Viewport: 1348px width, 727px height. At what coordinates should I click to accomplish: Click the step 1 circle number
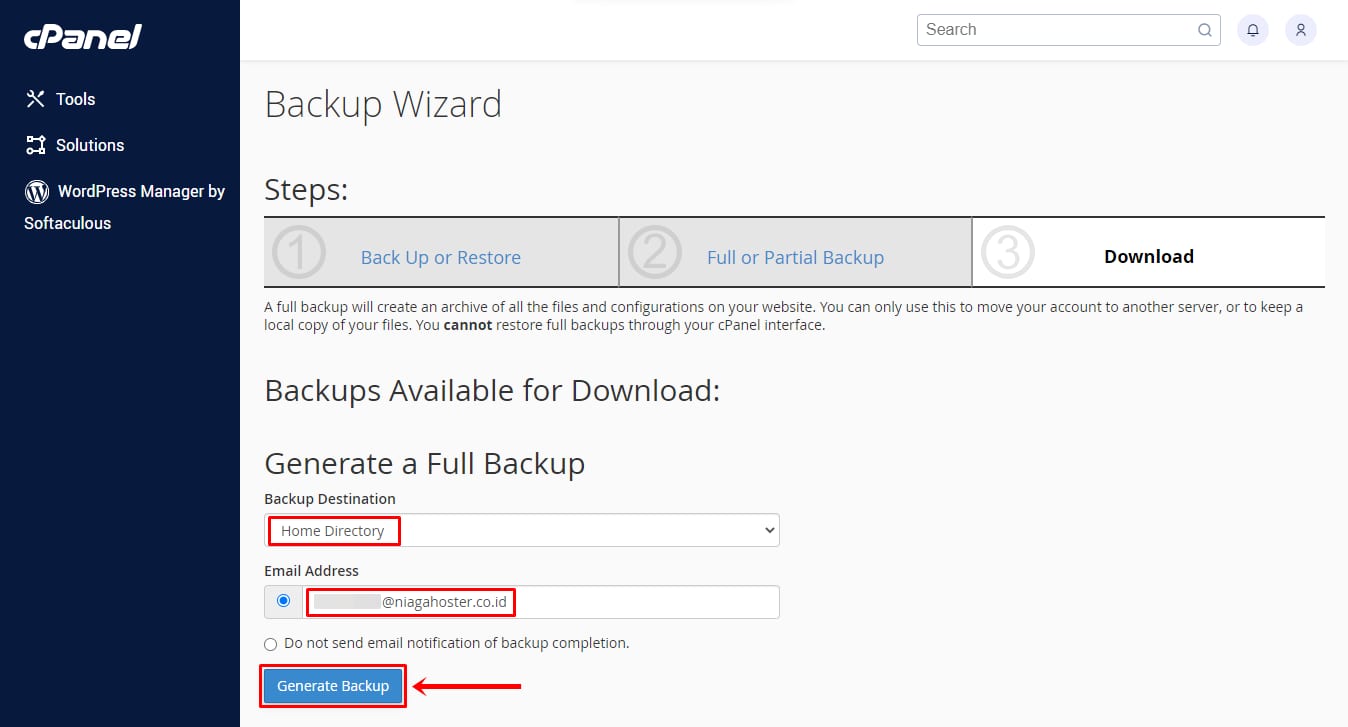click(x=298, y=253)
